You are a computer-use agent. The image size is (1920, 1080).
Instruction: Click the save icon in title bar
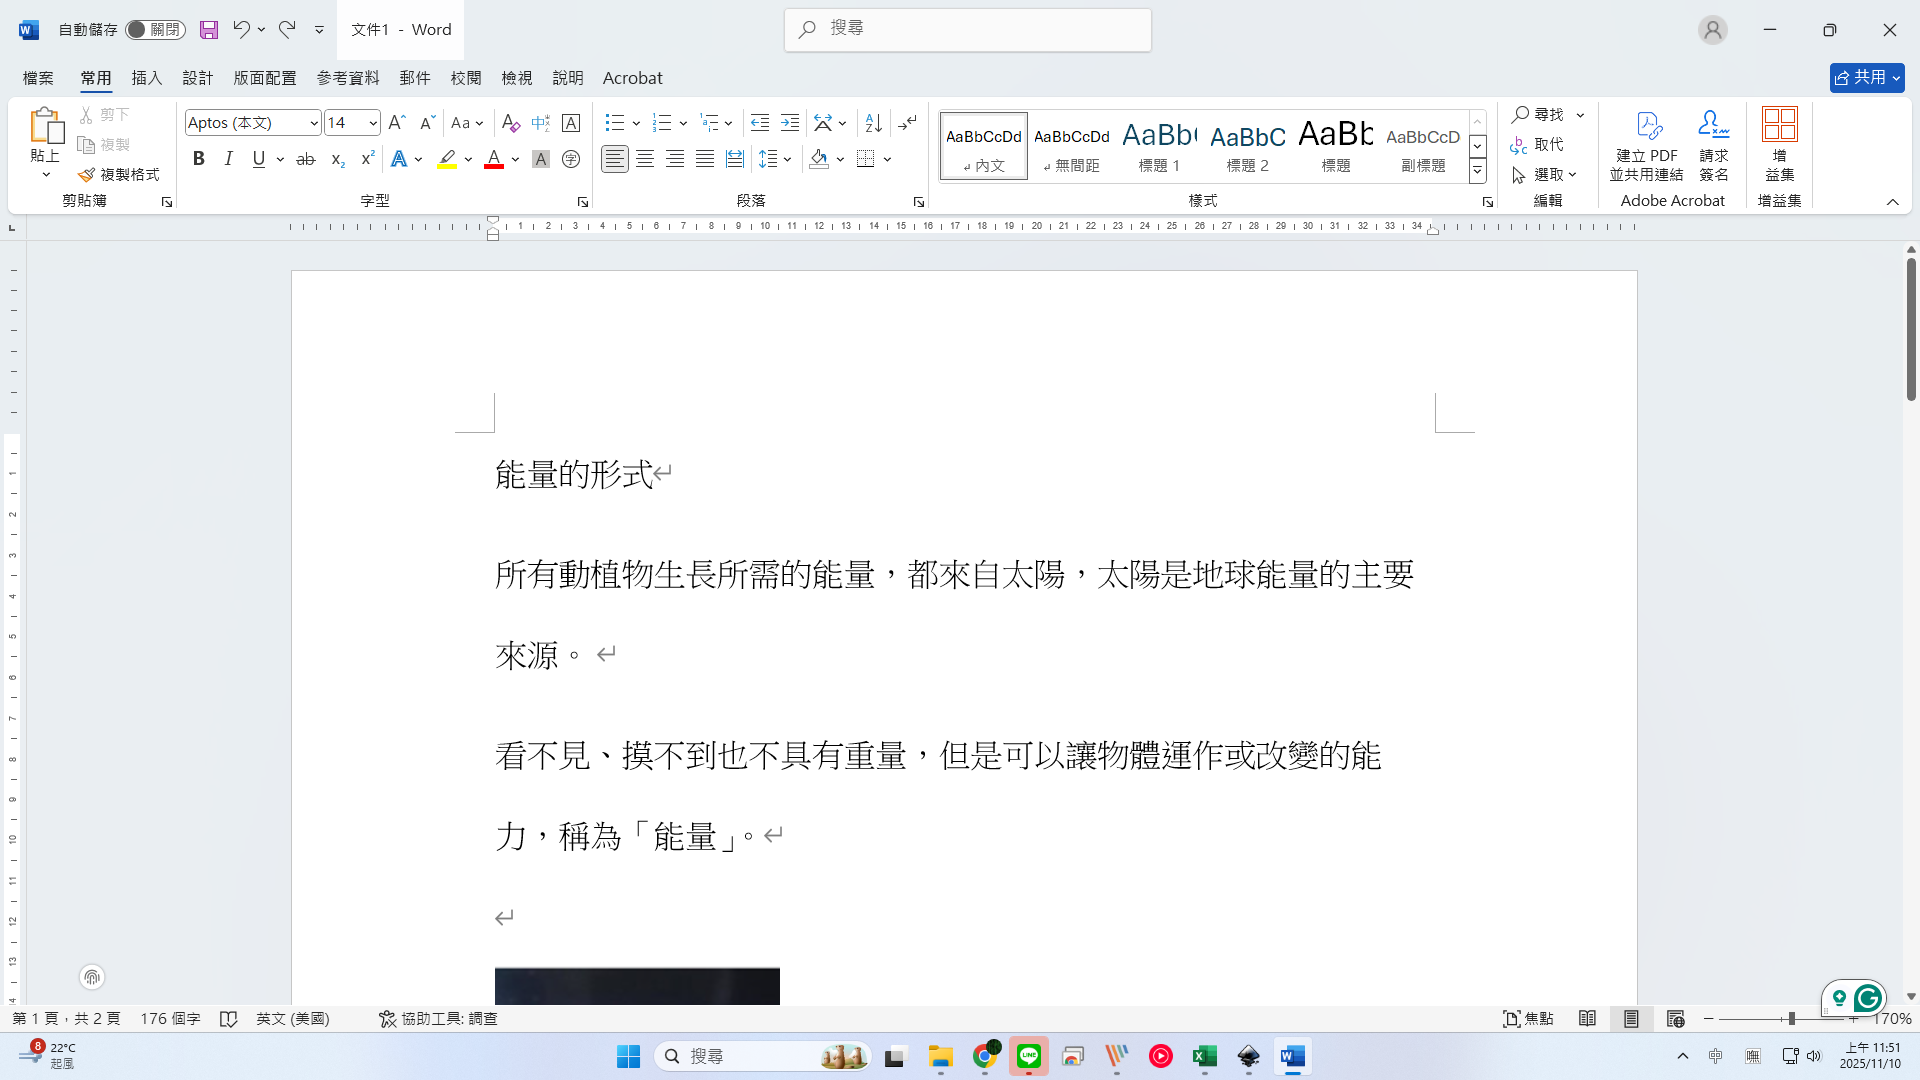click(x=209, y=30)
